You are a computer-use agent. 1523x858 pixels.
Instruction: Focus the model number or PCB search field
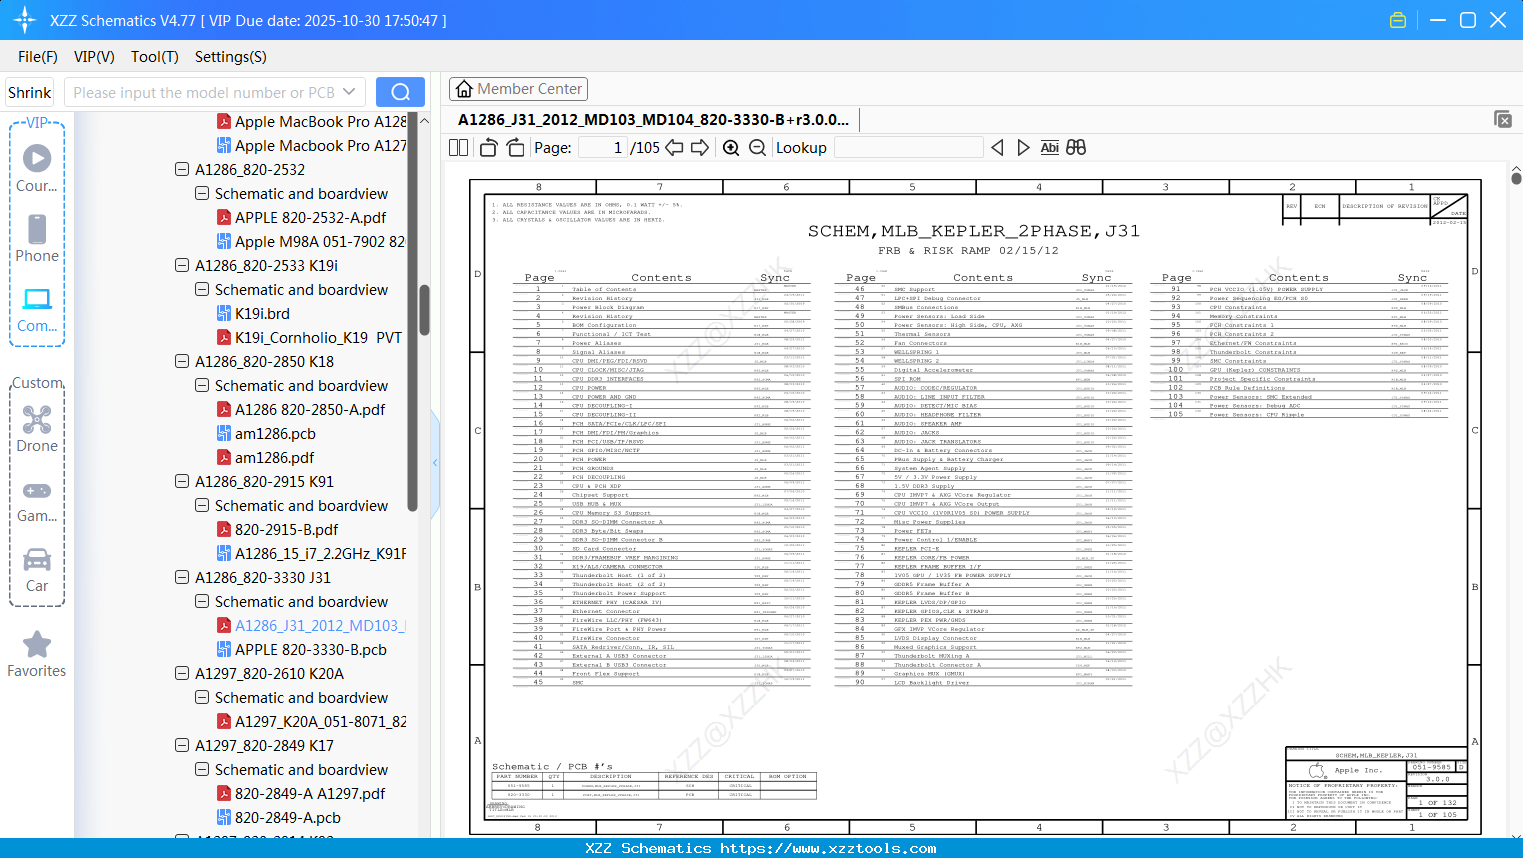pos(205,92)
